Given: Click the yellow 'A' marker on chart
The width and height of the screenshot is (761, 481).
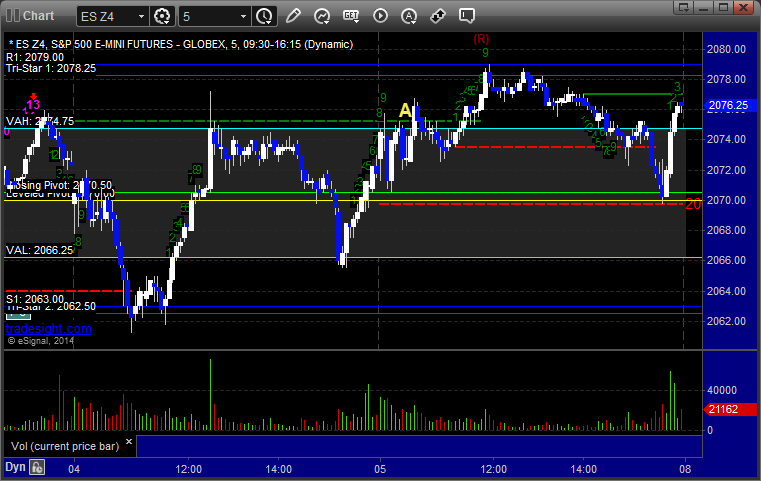Looking at the screenshot, I should (x=405, y=111).
